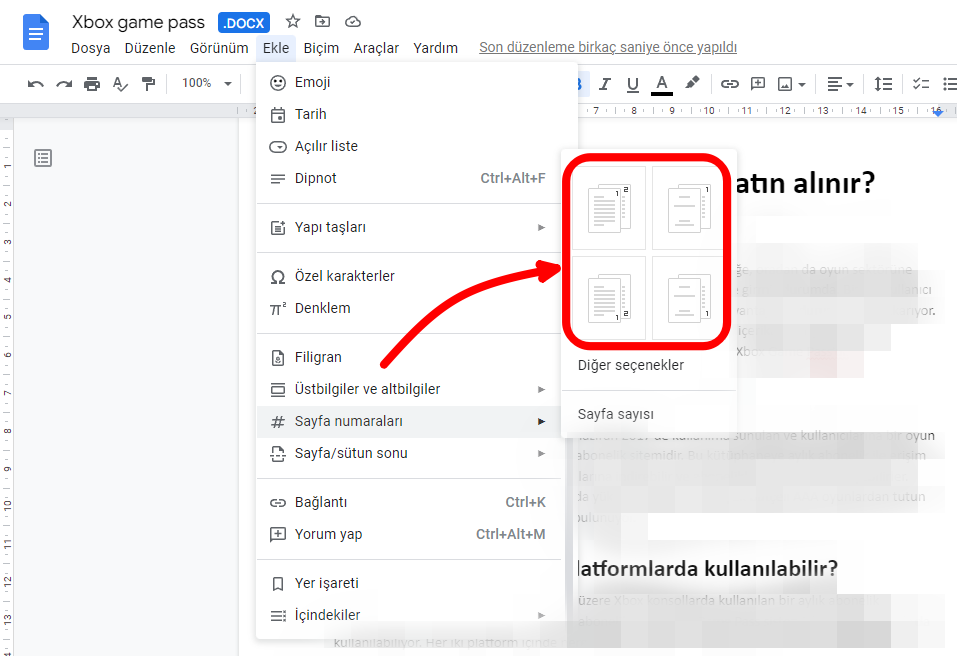Image resolution: width=957 pixels, height=656 pixels.
Task: Choose top-right page number layout thumbnail
Action: tap(687, 207)
